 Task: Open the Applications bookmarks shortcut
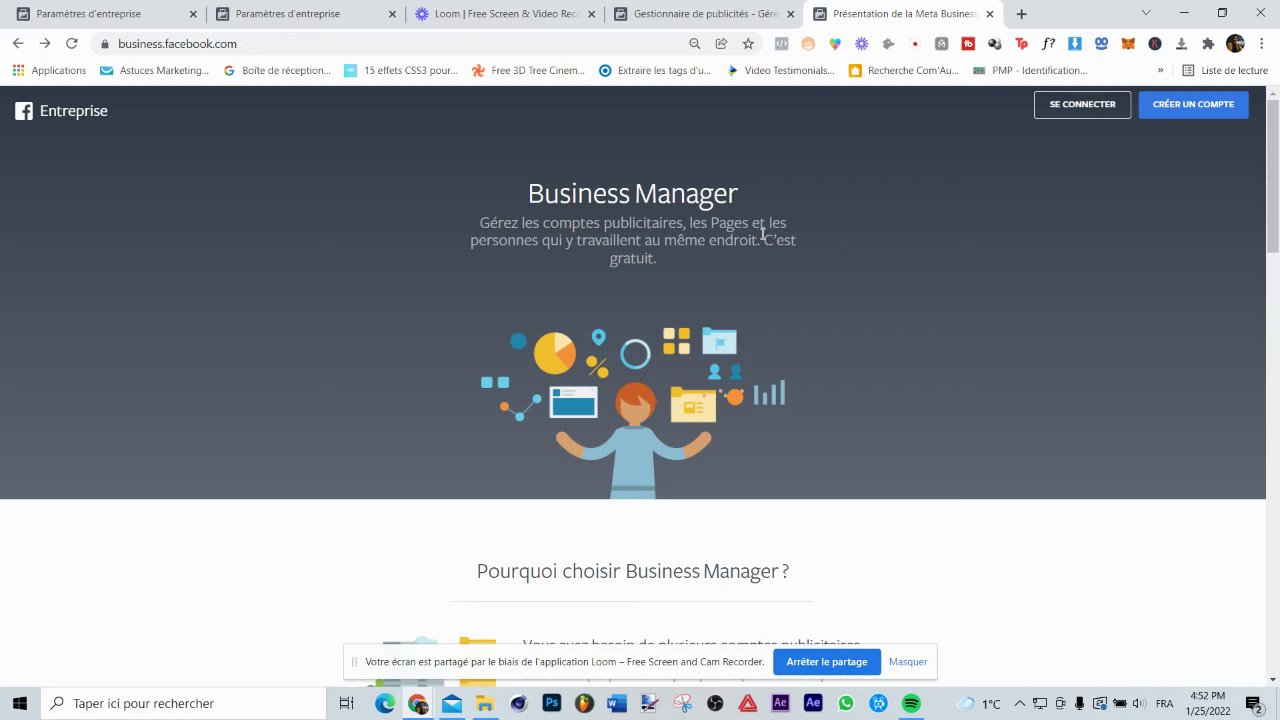click(49, 71)
